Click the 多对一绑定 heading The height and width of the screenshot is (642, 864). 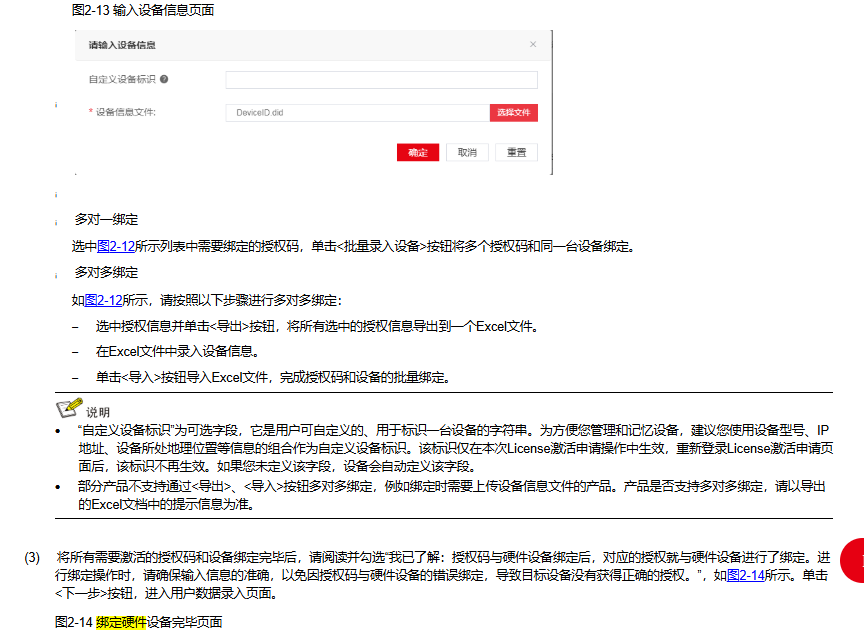[x=106, y=219]
